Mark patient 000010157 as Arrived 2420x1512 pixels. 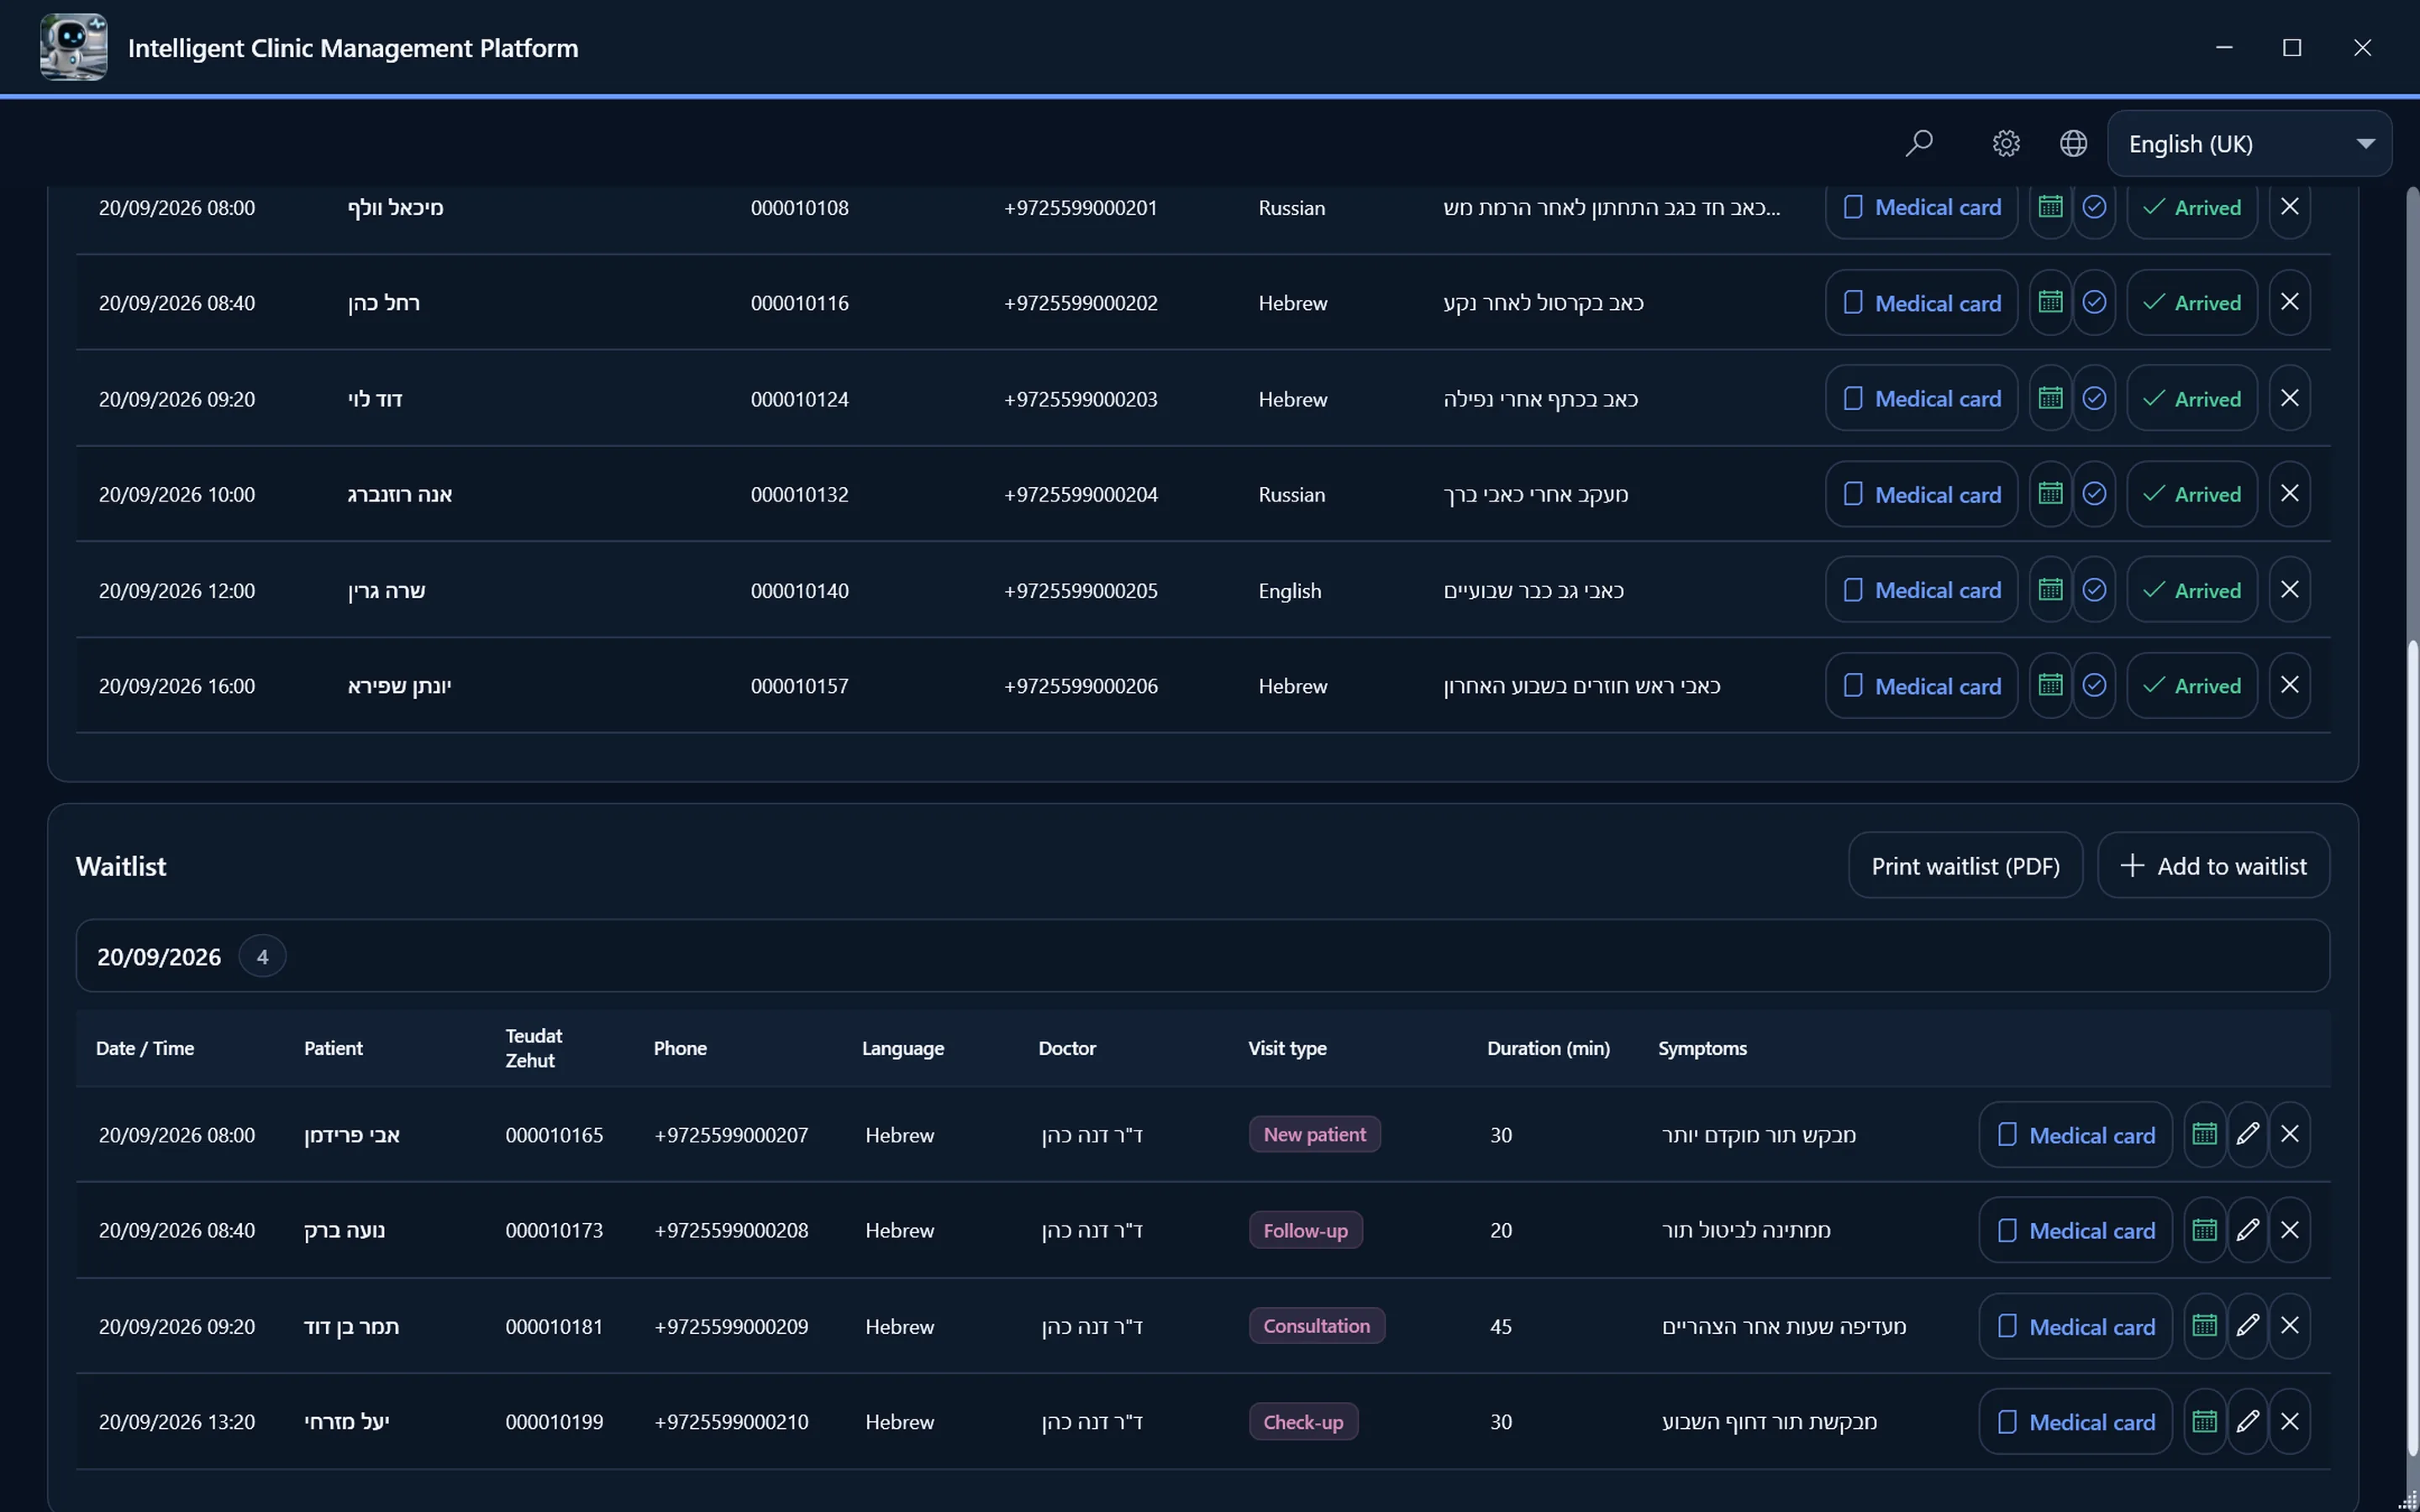[x=2192, y=685]
